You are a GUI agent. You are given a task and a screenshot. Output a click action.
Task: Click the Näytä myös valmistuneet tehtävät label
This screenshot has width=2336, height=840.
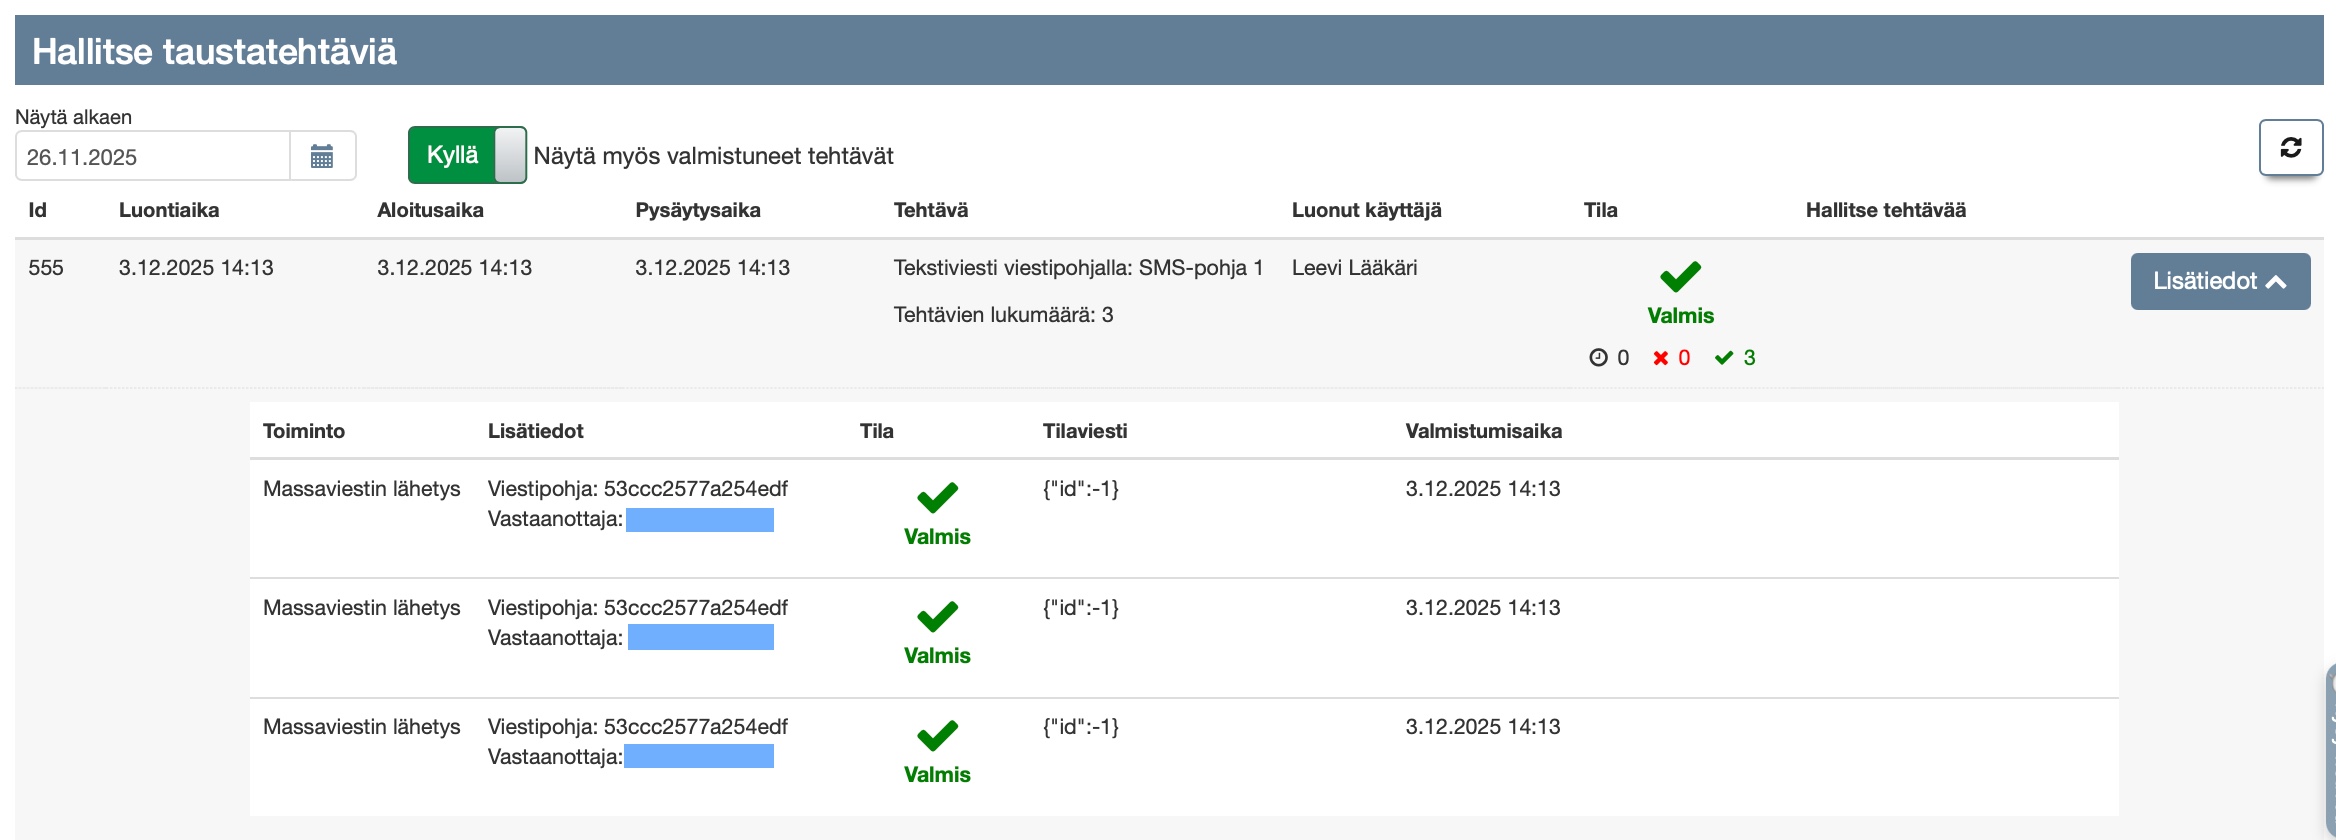(x=713, y=156)
